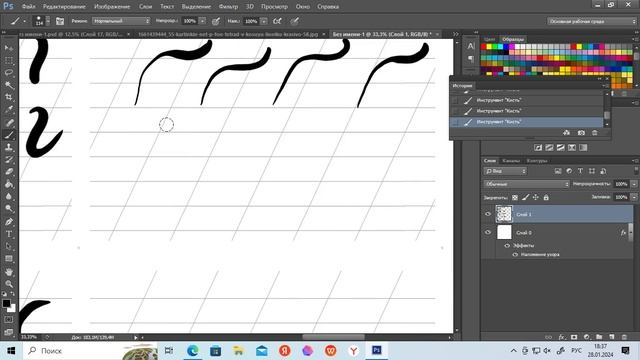Select the Dodge tool
The image size is (640, 360).
[9, 209]
